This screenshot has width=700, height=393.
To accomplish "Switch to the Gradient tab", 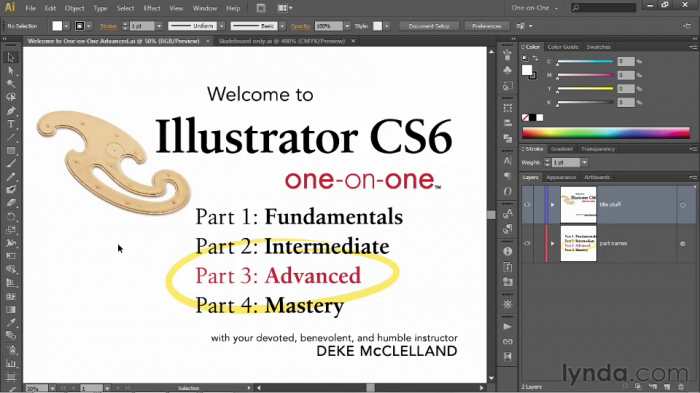I will point(562,149).
